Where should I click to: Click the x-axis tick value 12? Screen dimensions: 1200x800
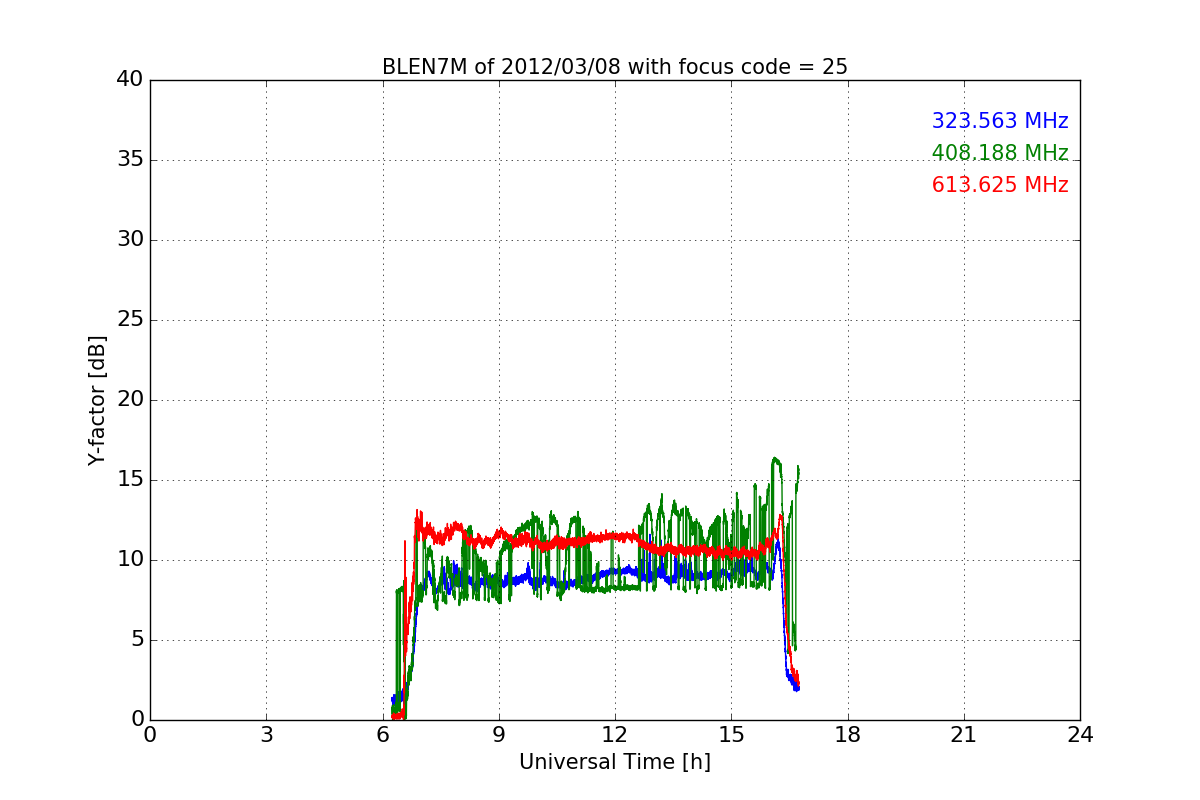click(615, 735)
